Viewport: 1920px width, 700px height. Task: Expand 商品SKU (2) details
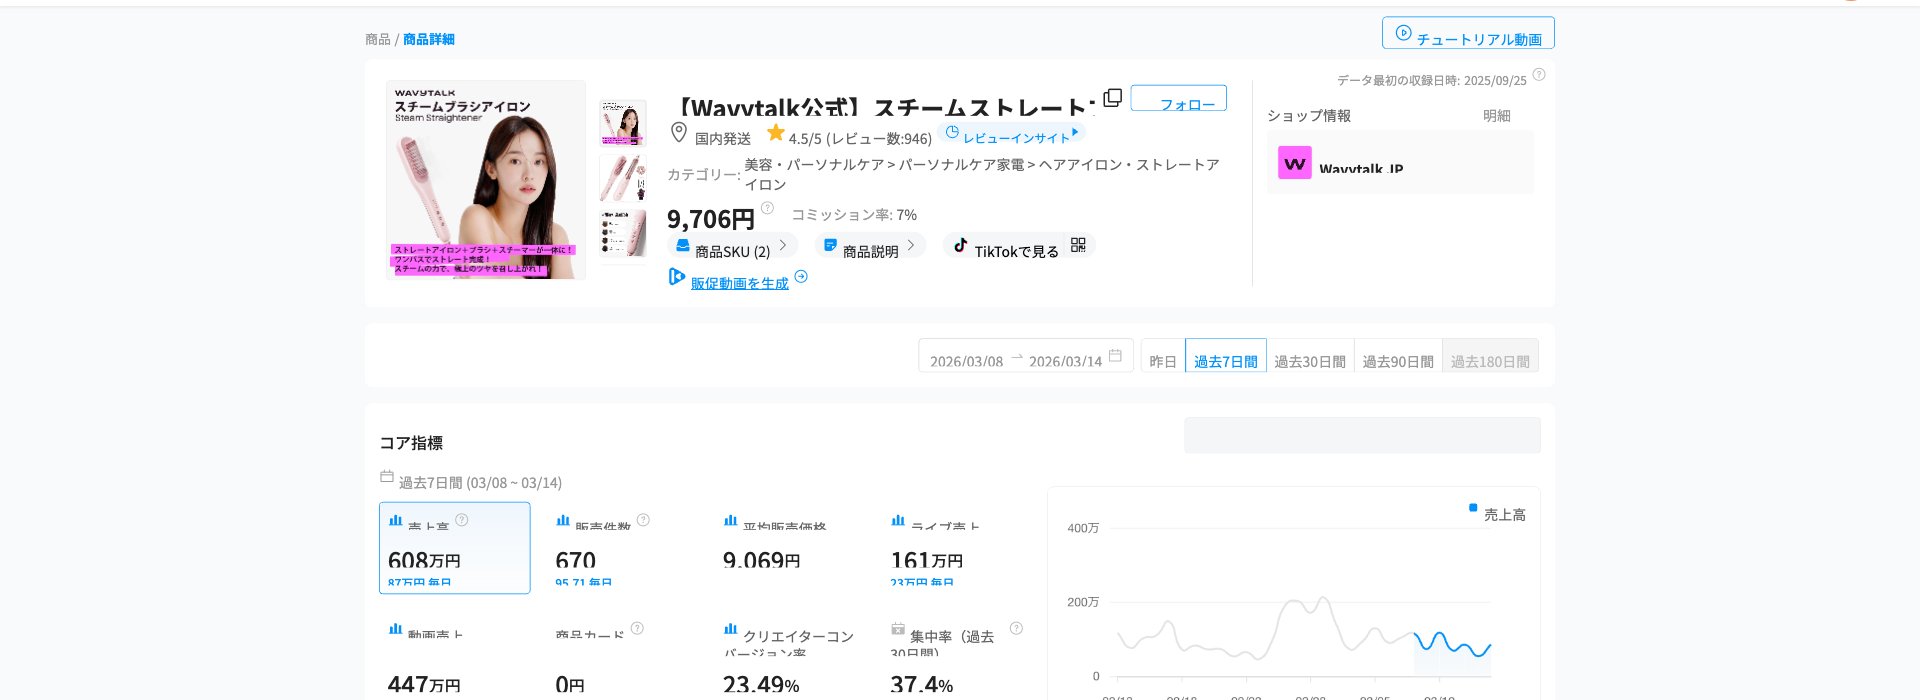[732, 245]
